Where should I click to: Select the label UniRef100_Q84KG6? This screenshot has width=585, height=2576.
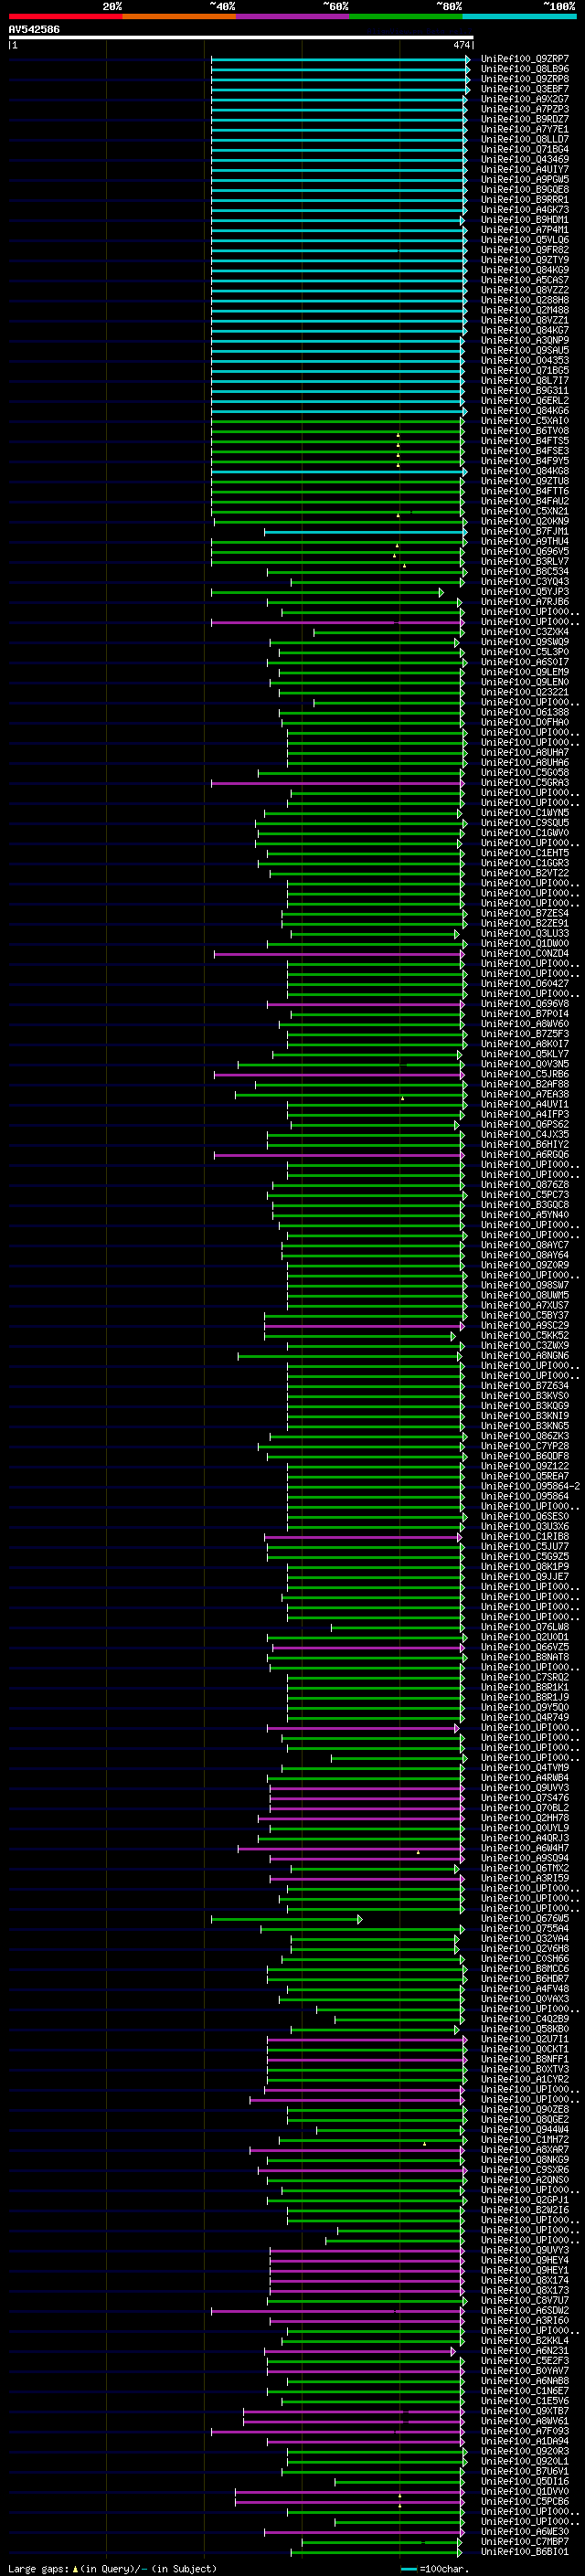click(525, 411)
